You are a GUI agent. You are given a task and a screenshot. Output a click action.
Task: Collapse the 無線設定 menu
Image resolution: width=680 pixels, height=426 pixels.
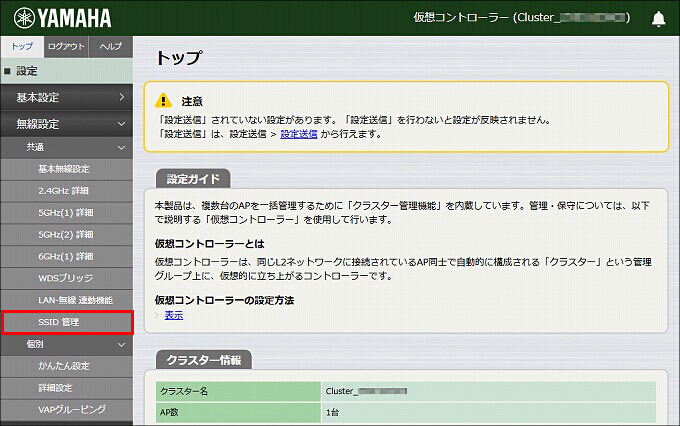(x=67, y=124)
